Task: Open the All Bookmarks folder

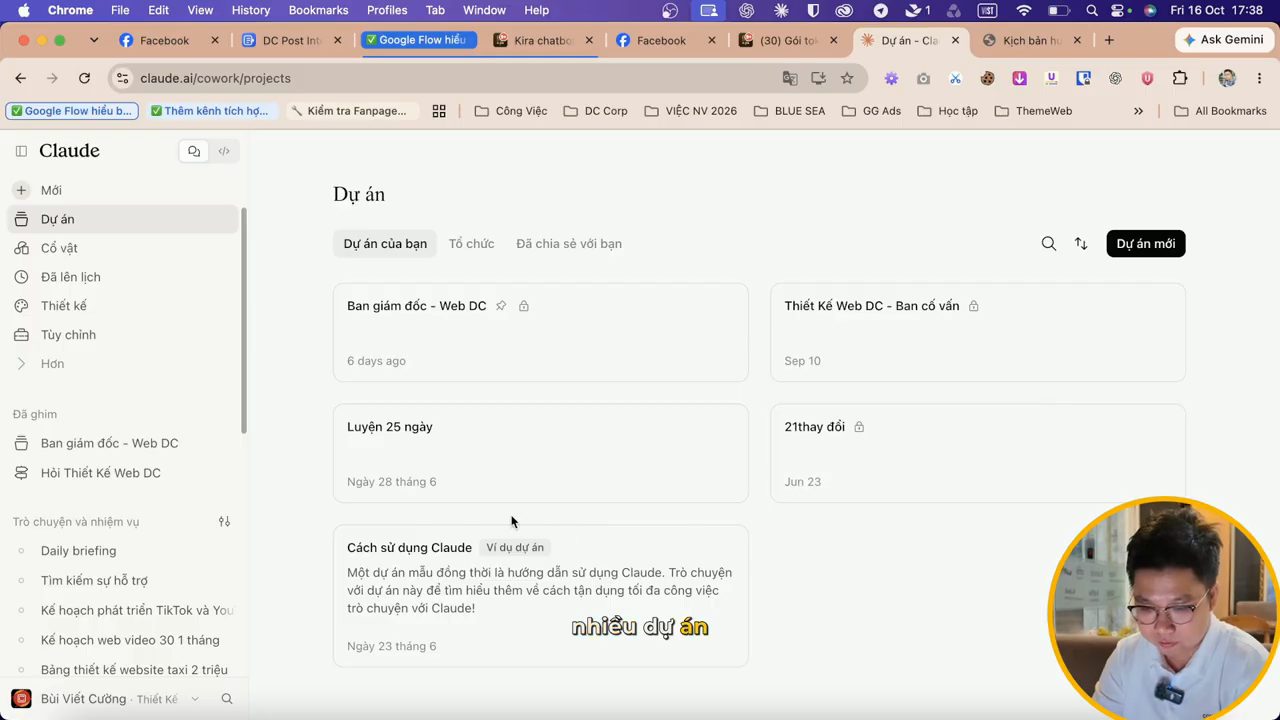Action: [1220, 111]
